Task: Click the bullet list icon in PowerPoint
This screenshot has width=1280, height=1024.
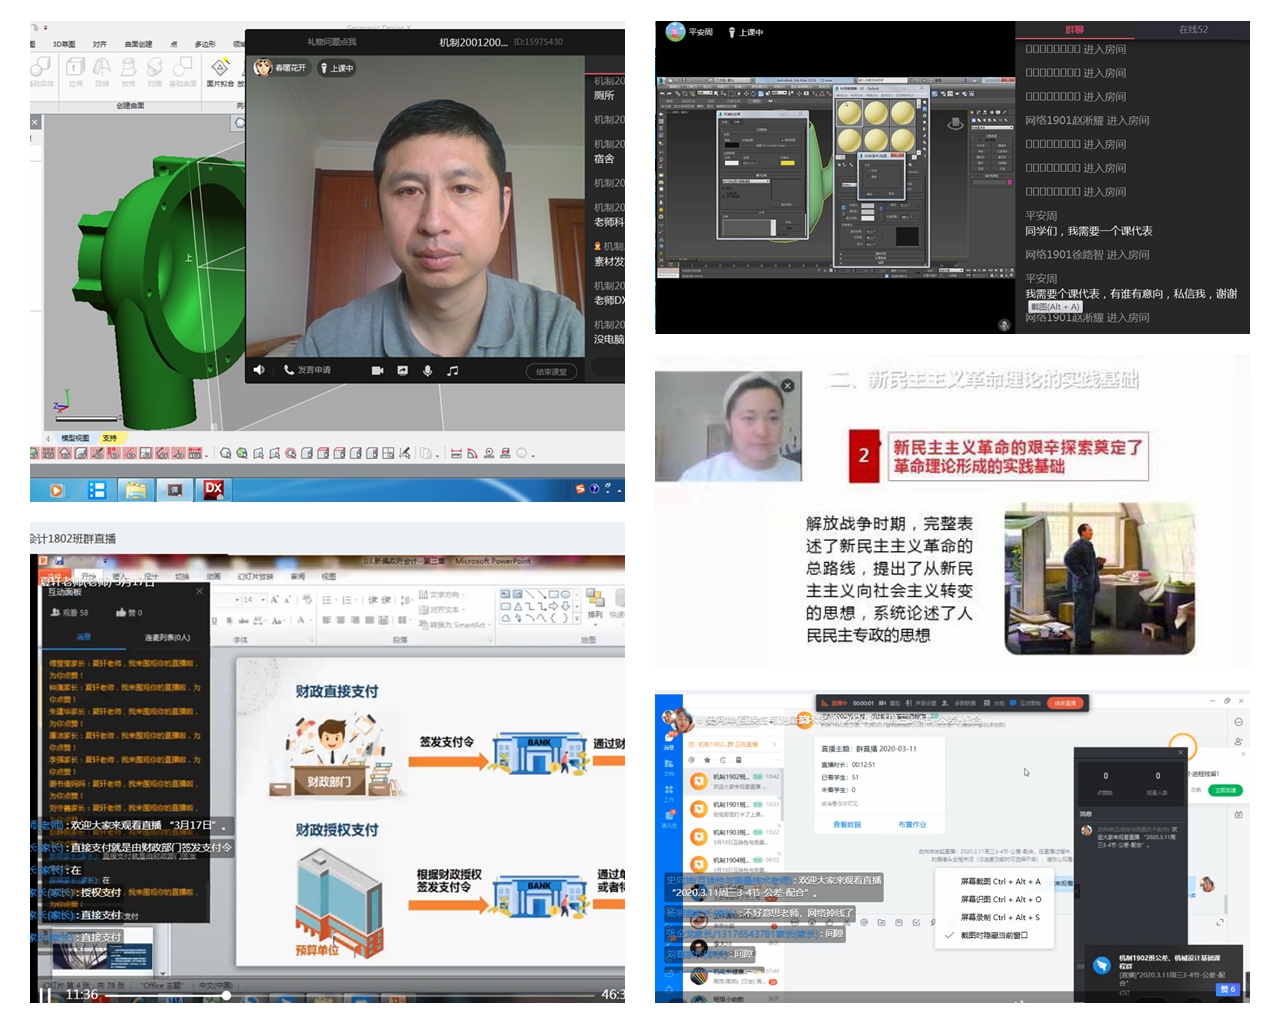Action: (x=327, y=600)
